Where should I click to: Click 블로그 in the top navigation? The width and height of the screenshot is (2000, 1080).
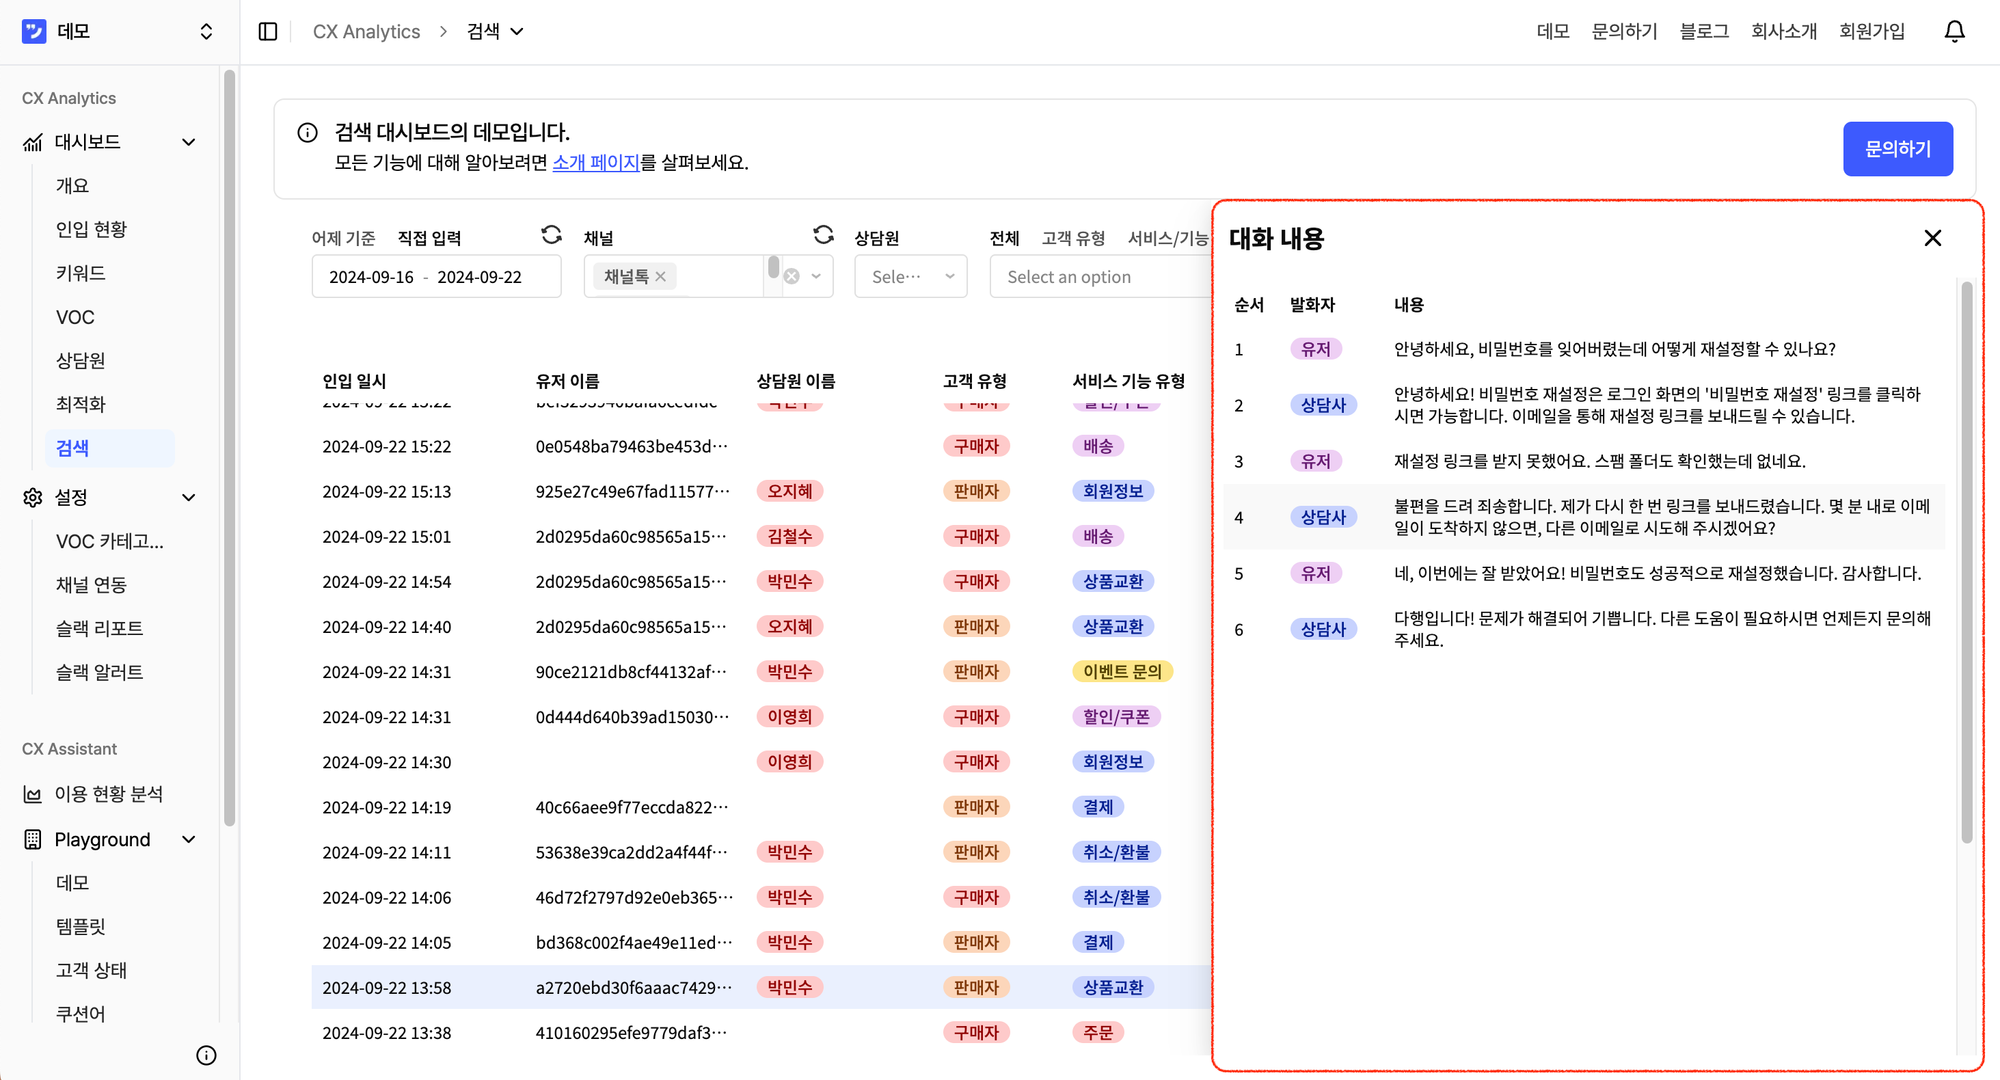(x=1704, y=31)
